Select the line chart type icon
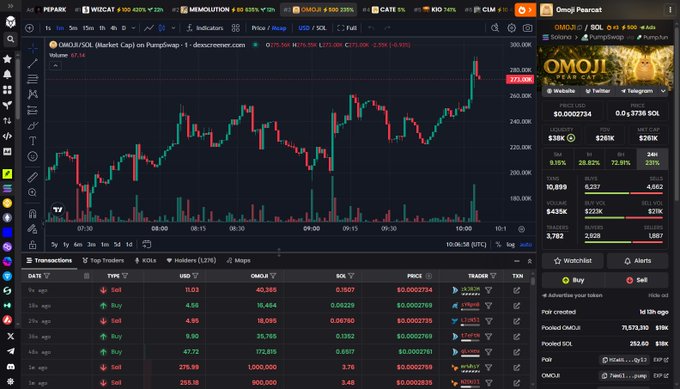680x389 pixels. click(x=149, y=28)
